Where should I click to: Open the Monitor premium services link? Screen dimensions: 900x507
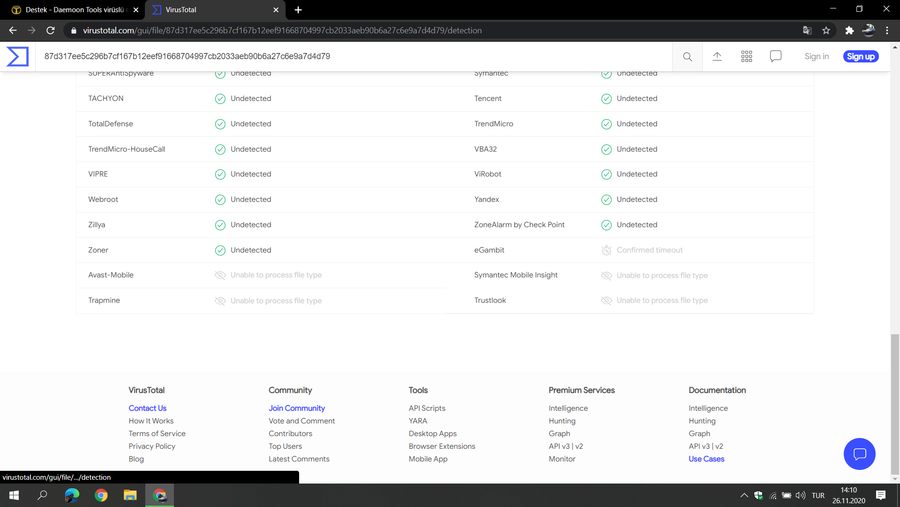(562, 459)
